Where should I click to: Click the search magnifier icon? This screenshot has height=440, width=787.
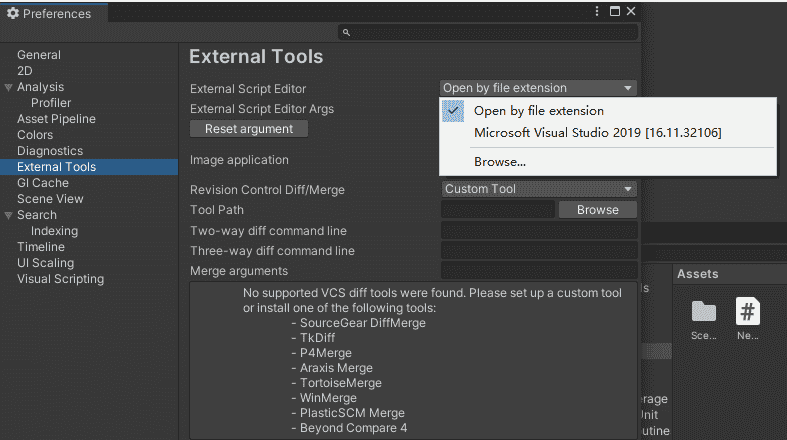pos(346,33)
